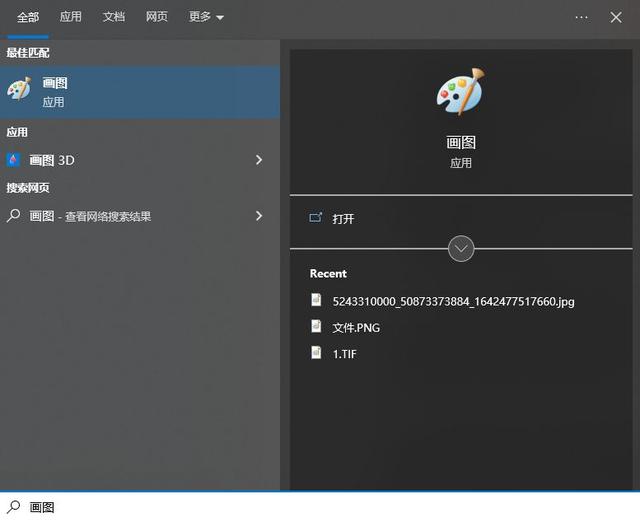Viewport: 640px width, 522px height.
Task: Select 画图 - 查看网络搜索结果
Action: tap(90, 216)
